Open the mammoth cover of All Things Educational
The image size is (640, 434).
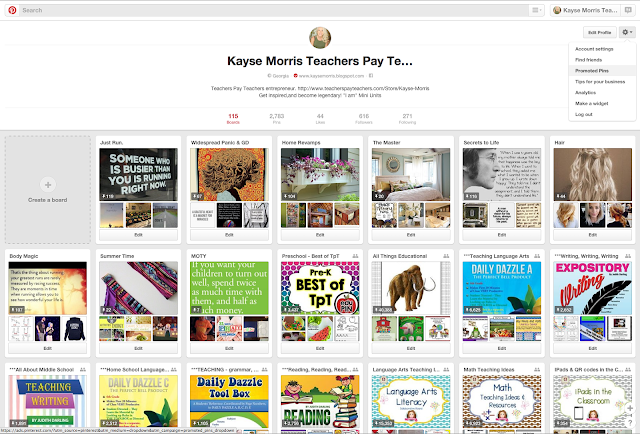411,288
